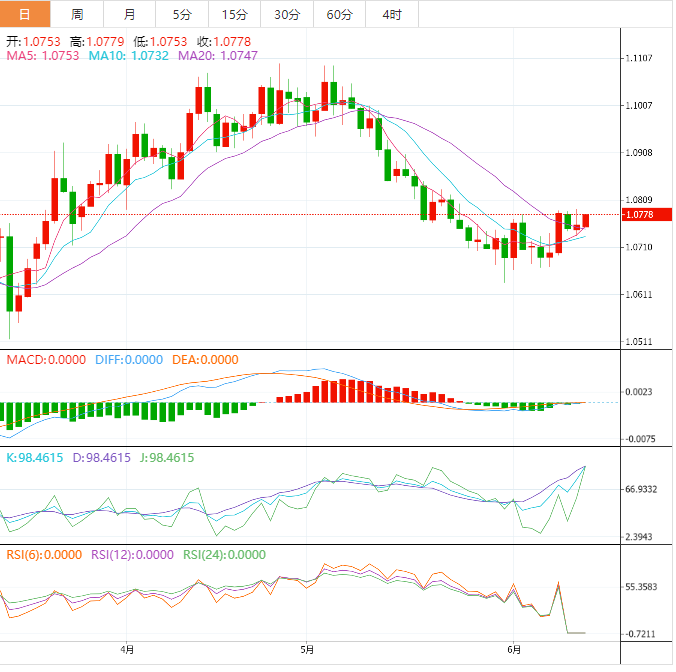Click the latest red candlestick at chart's right end

(585, 220)
